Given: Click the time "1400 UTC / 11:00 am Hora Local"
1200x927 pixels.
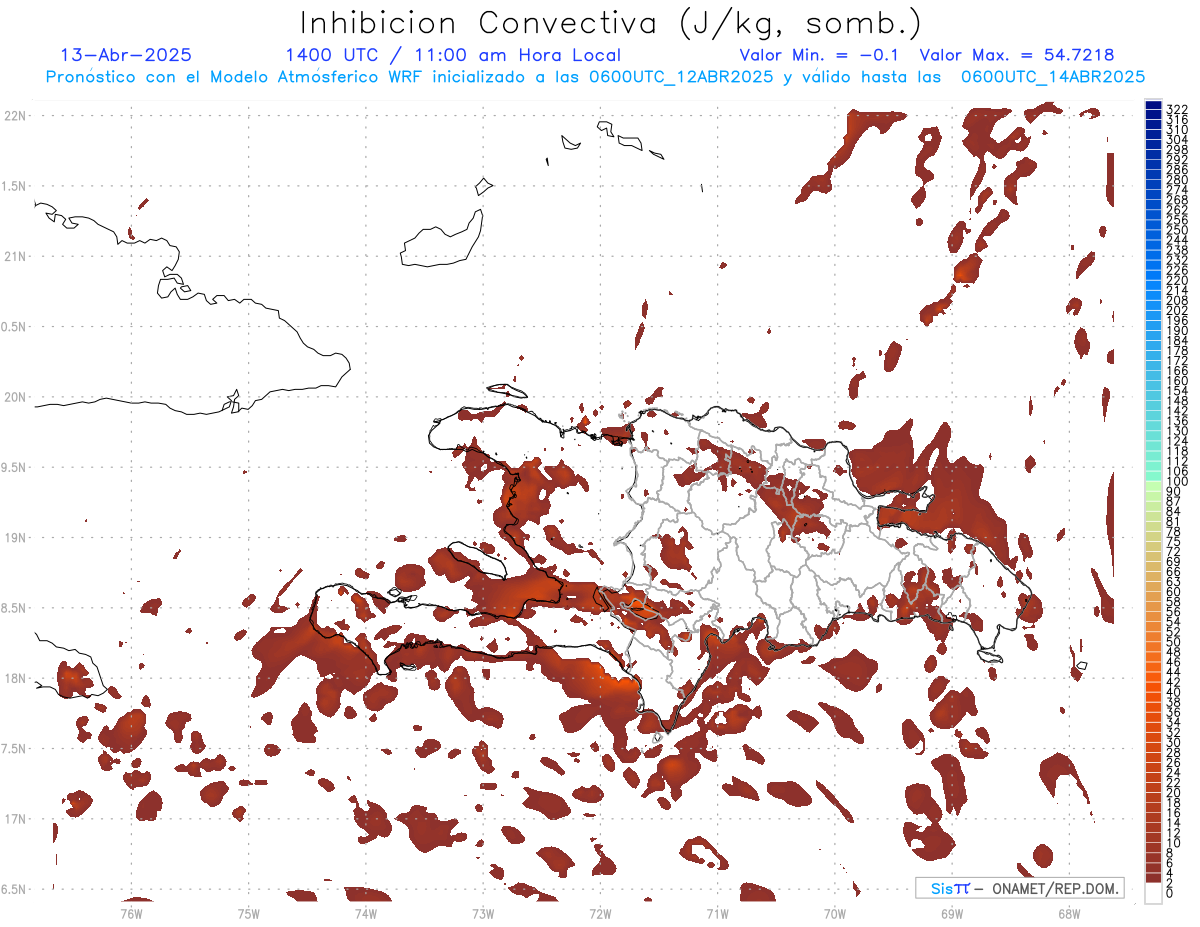Looking at the screenshot, I should point(453,55).
